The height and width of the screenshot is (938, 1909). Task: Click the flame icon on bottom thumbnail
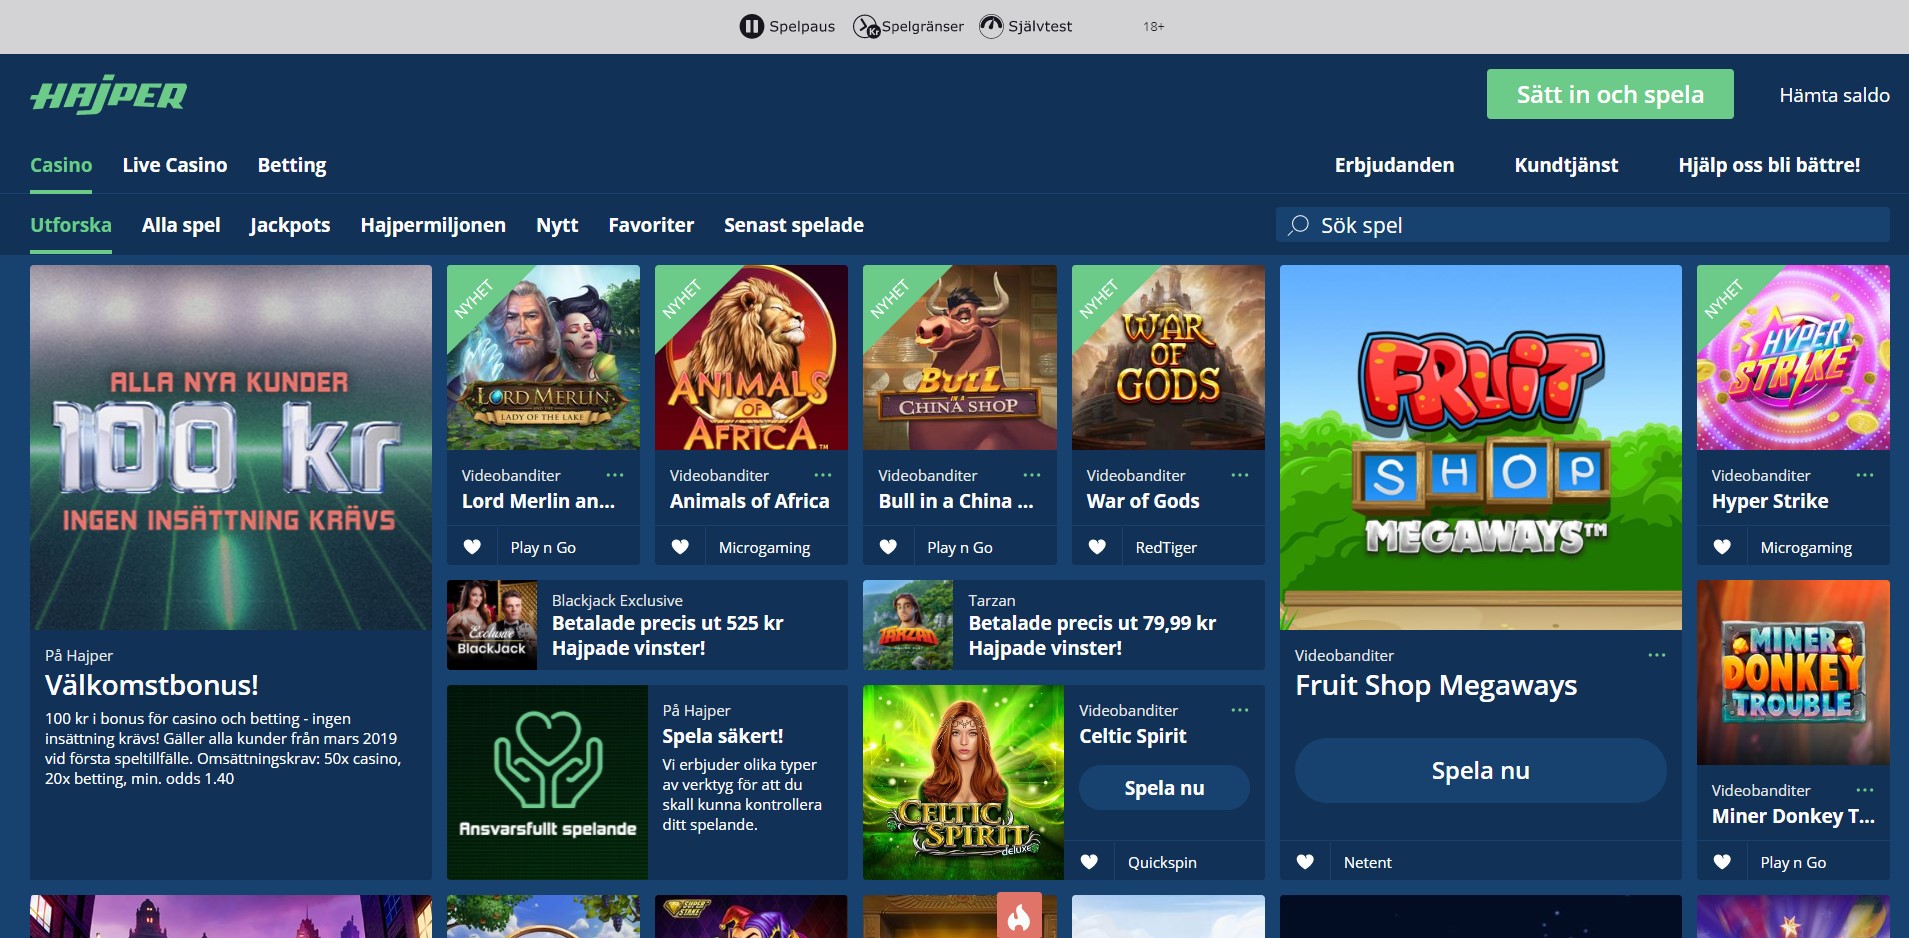point(1019,915)
